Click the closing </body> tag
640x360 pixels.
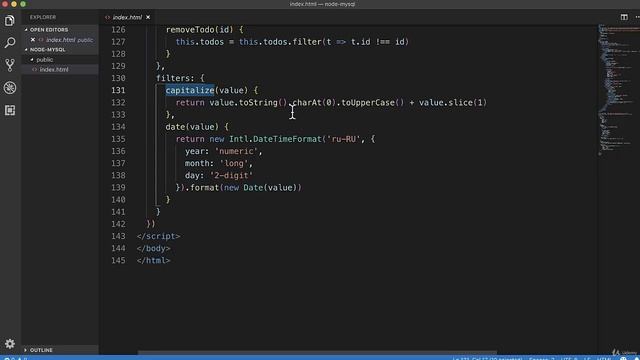[x=153, y=248]
